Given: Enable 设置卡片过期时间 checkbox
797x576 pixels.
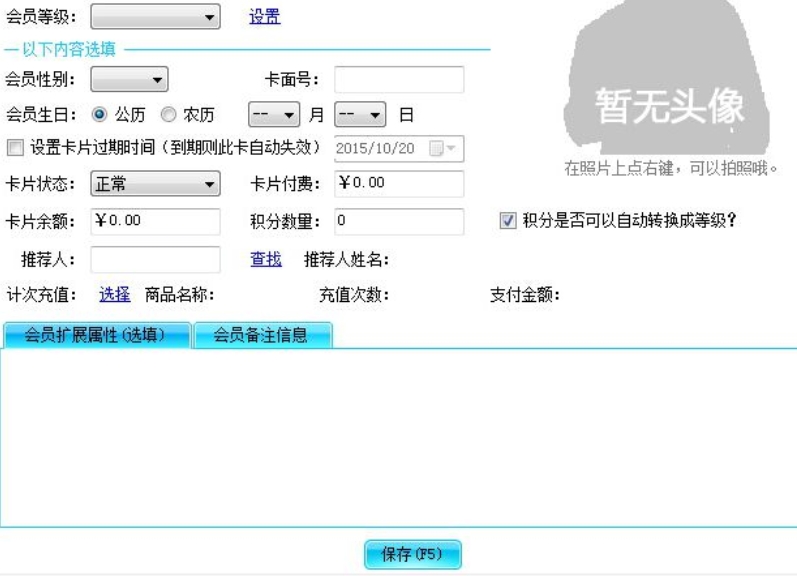Looking at the screenshot, I should [x=15, y=148].
